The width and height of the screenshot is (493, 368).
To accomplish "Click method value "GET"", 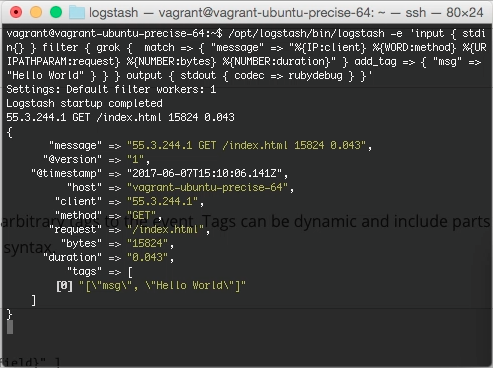I will 142,215.
